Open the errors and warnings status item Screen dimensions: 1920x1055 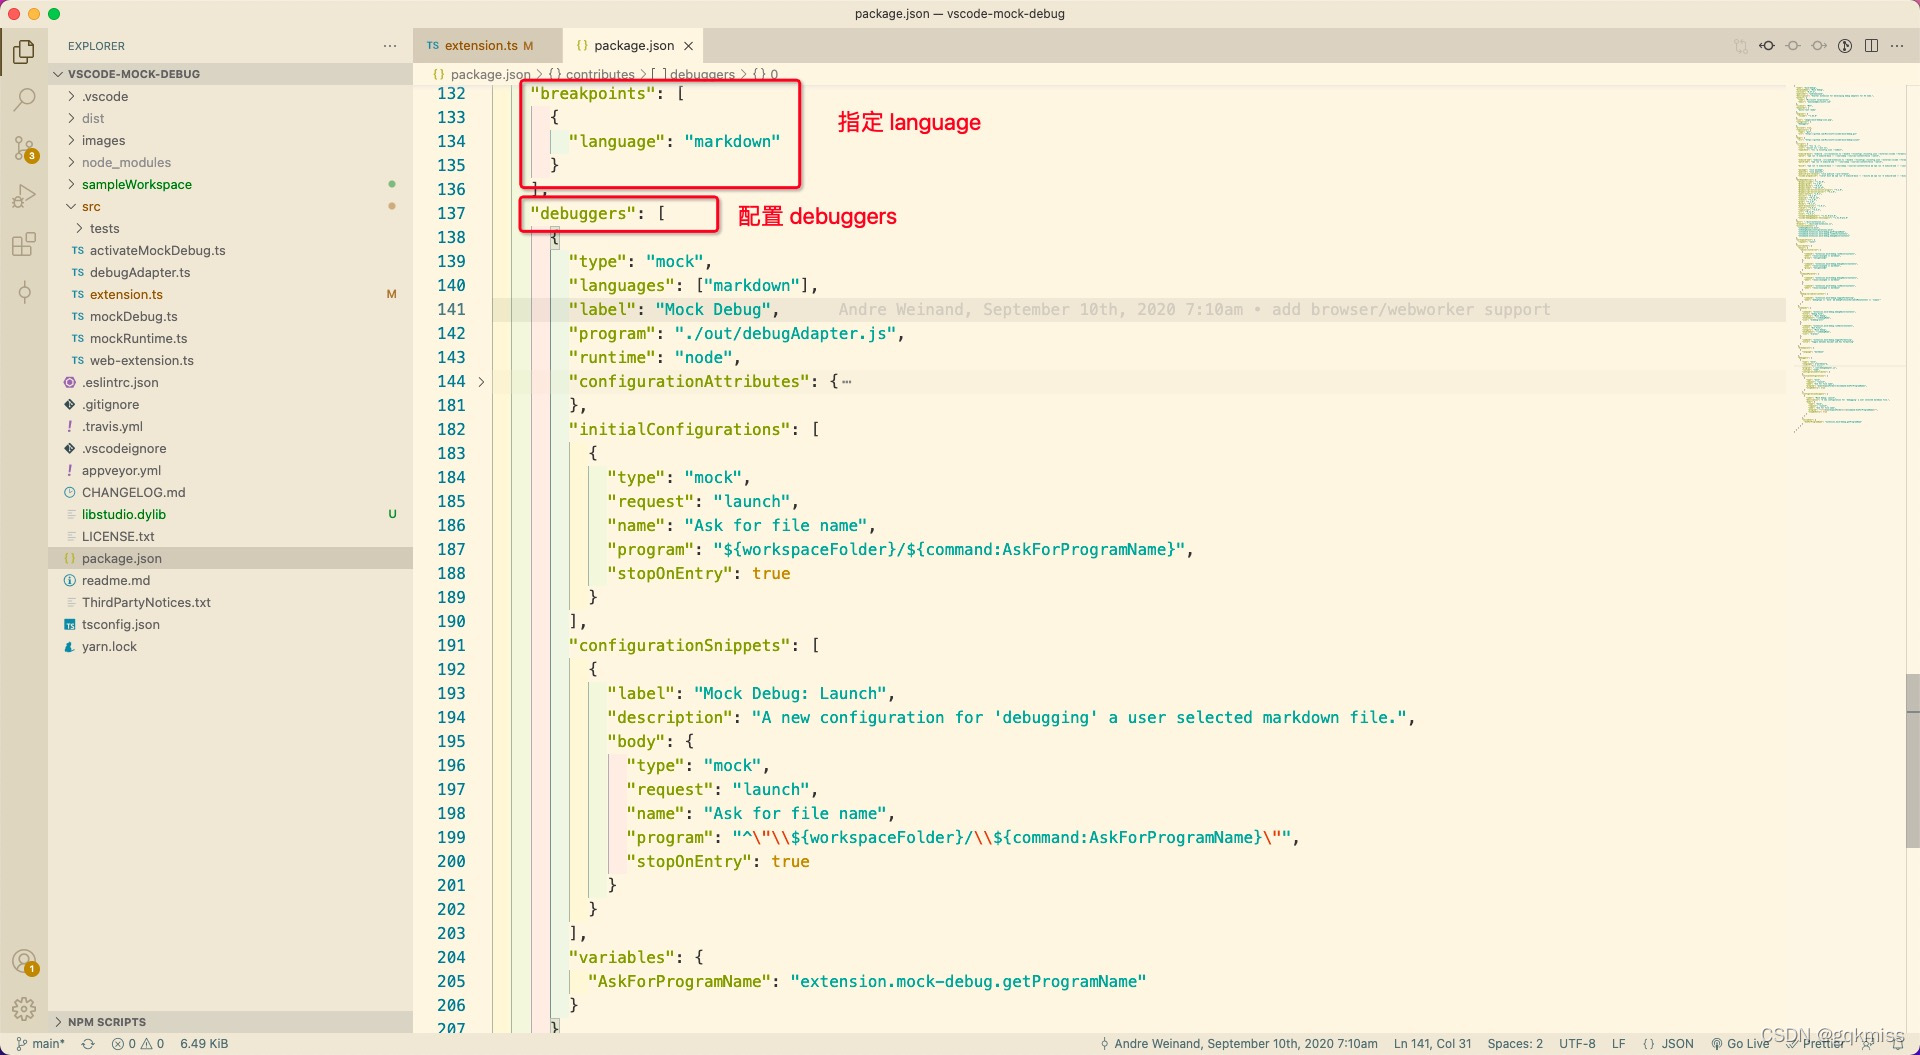138,1043
